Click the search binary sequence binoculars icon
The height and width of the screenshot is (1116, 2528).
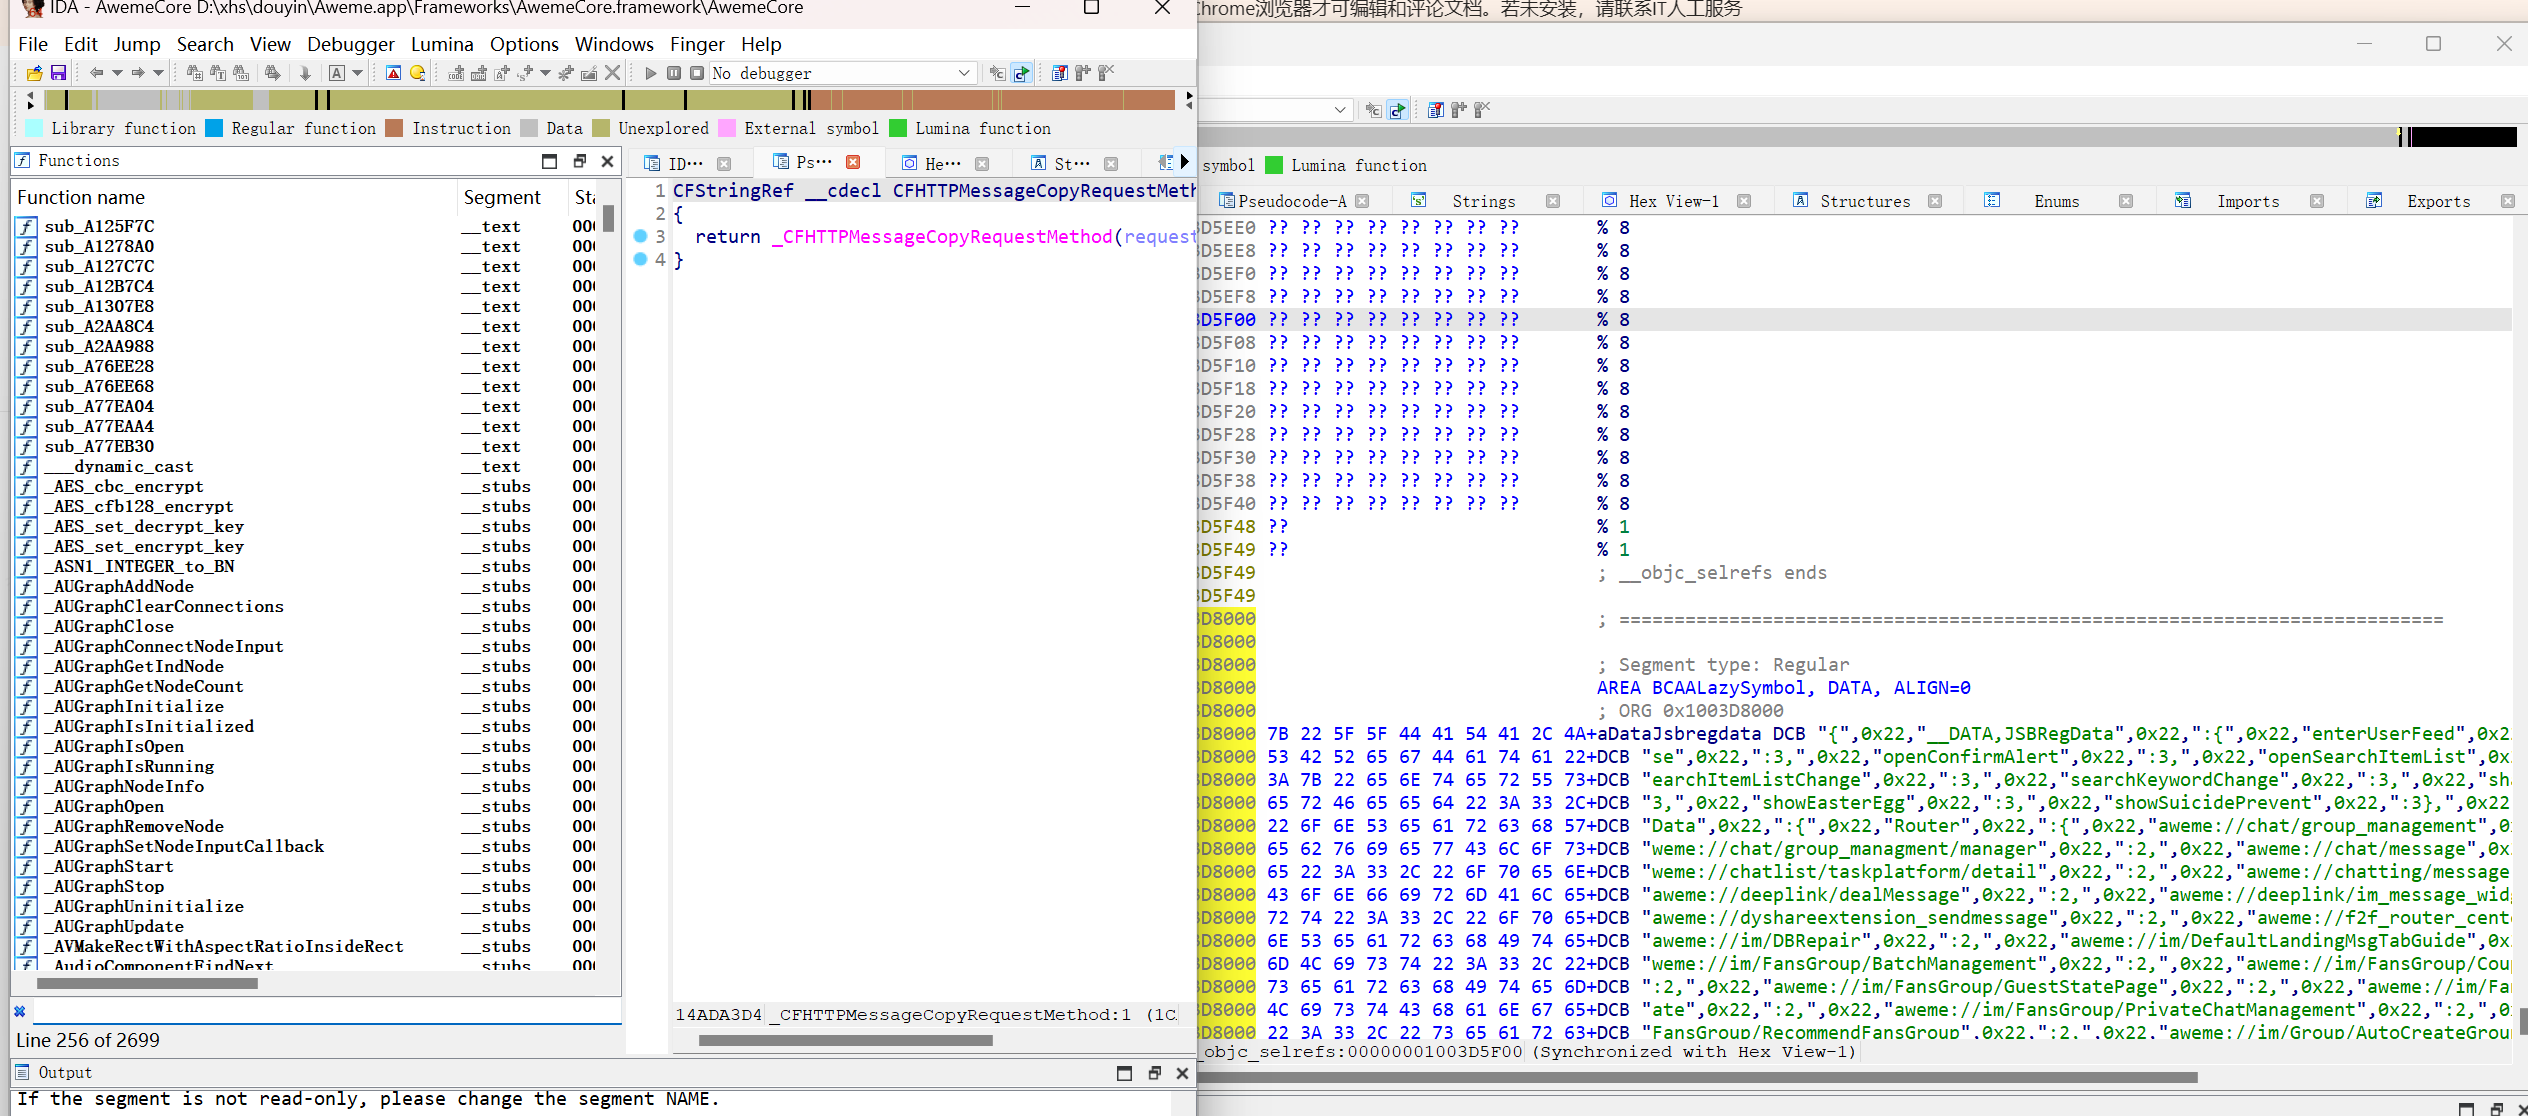[241, 73]
